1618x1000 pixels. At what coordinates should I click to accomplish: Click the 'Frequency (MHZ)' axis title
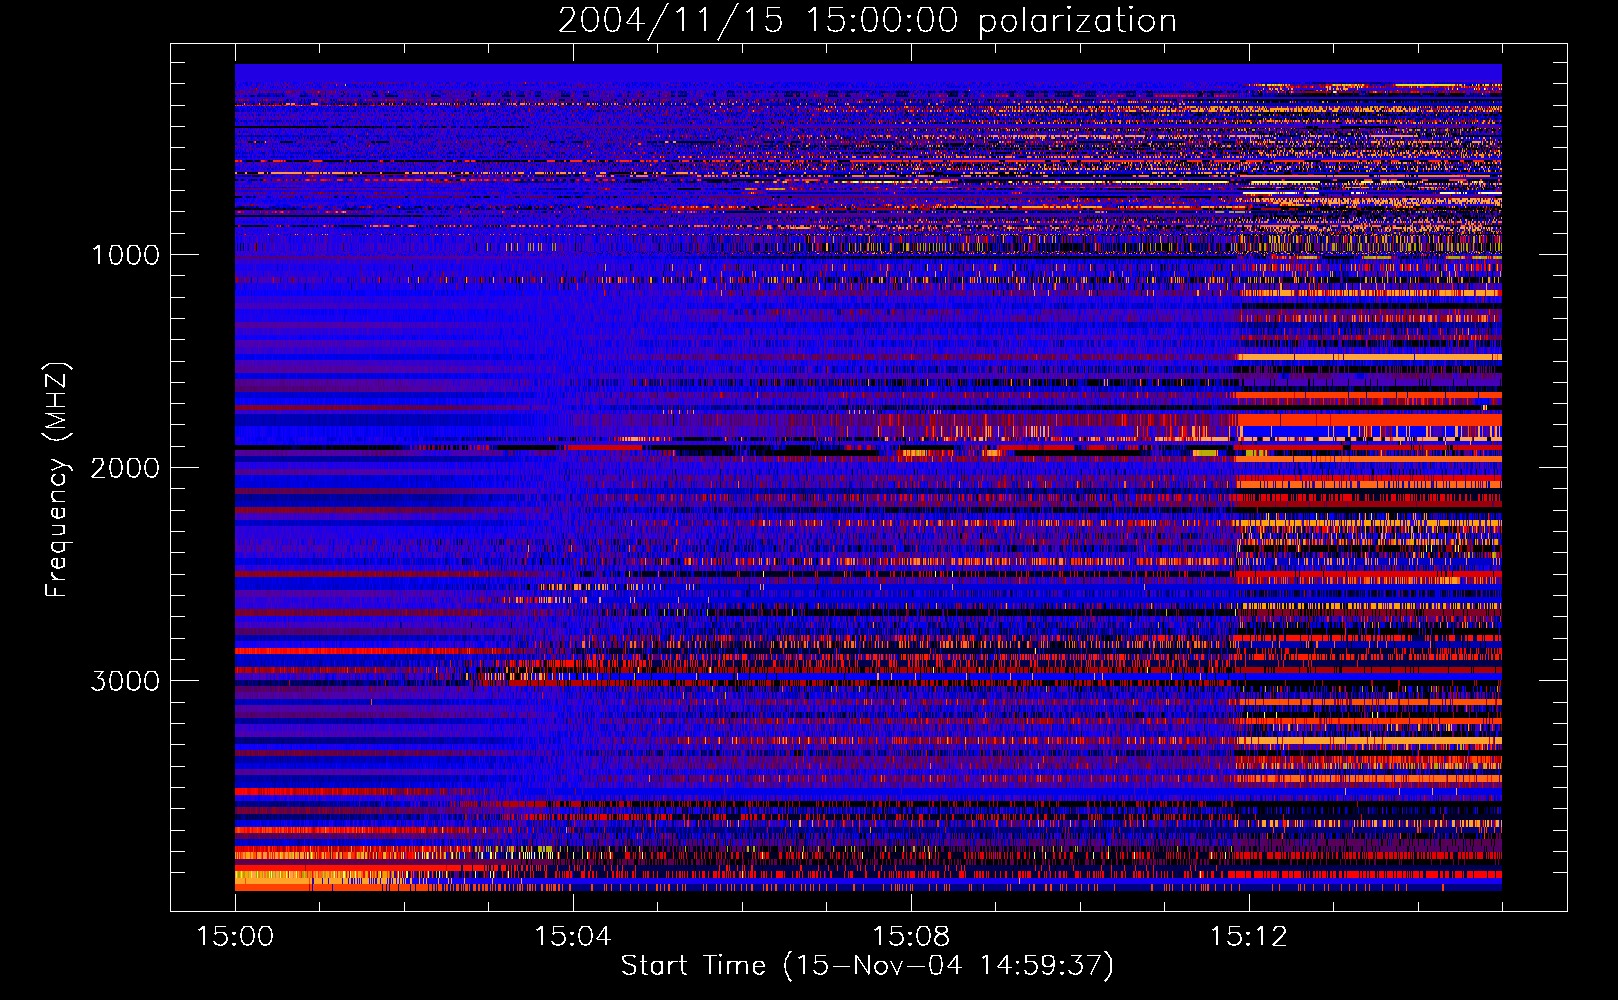tap(57, 480)
